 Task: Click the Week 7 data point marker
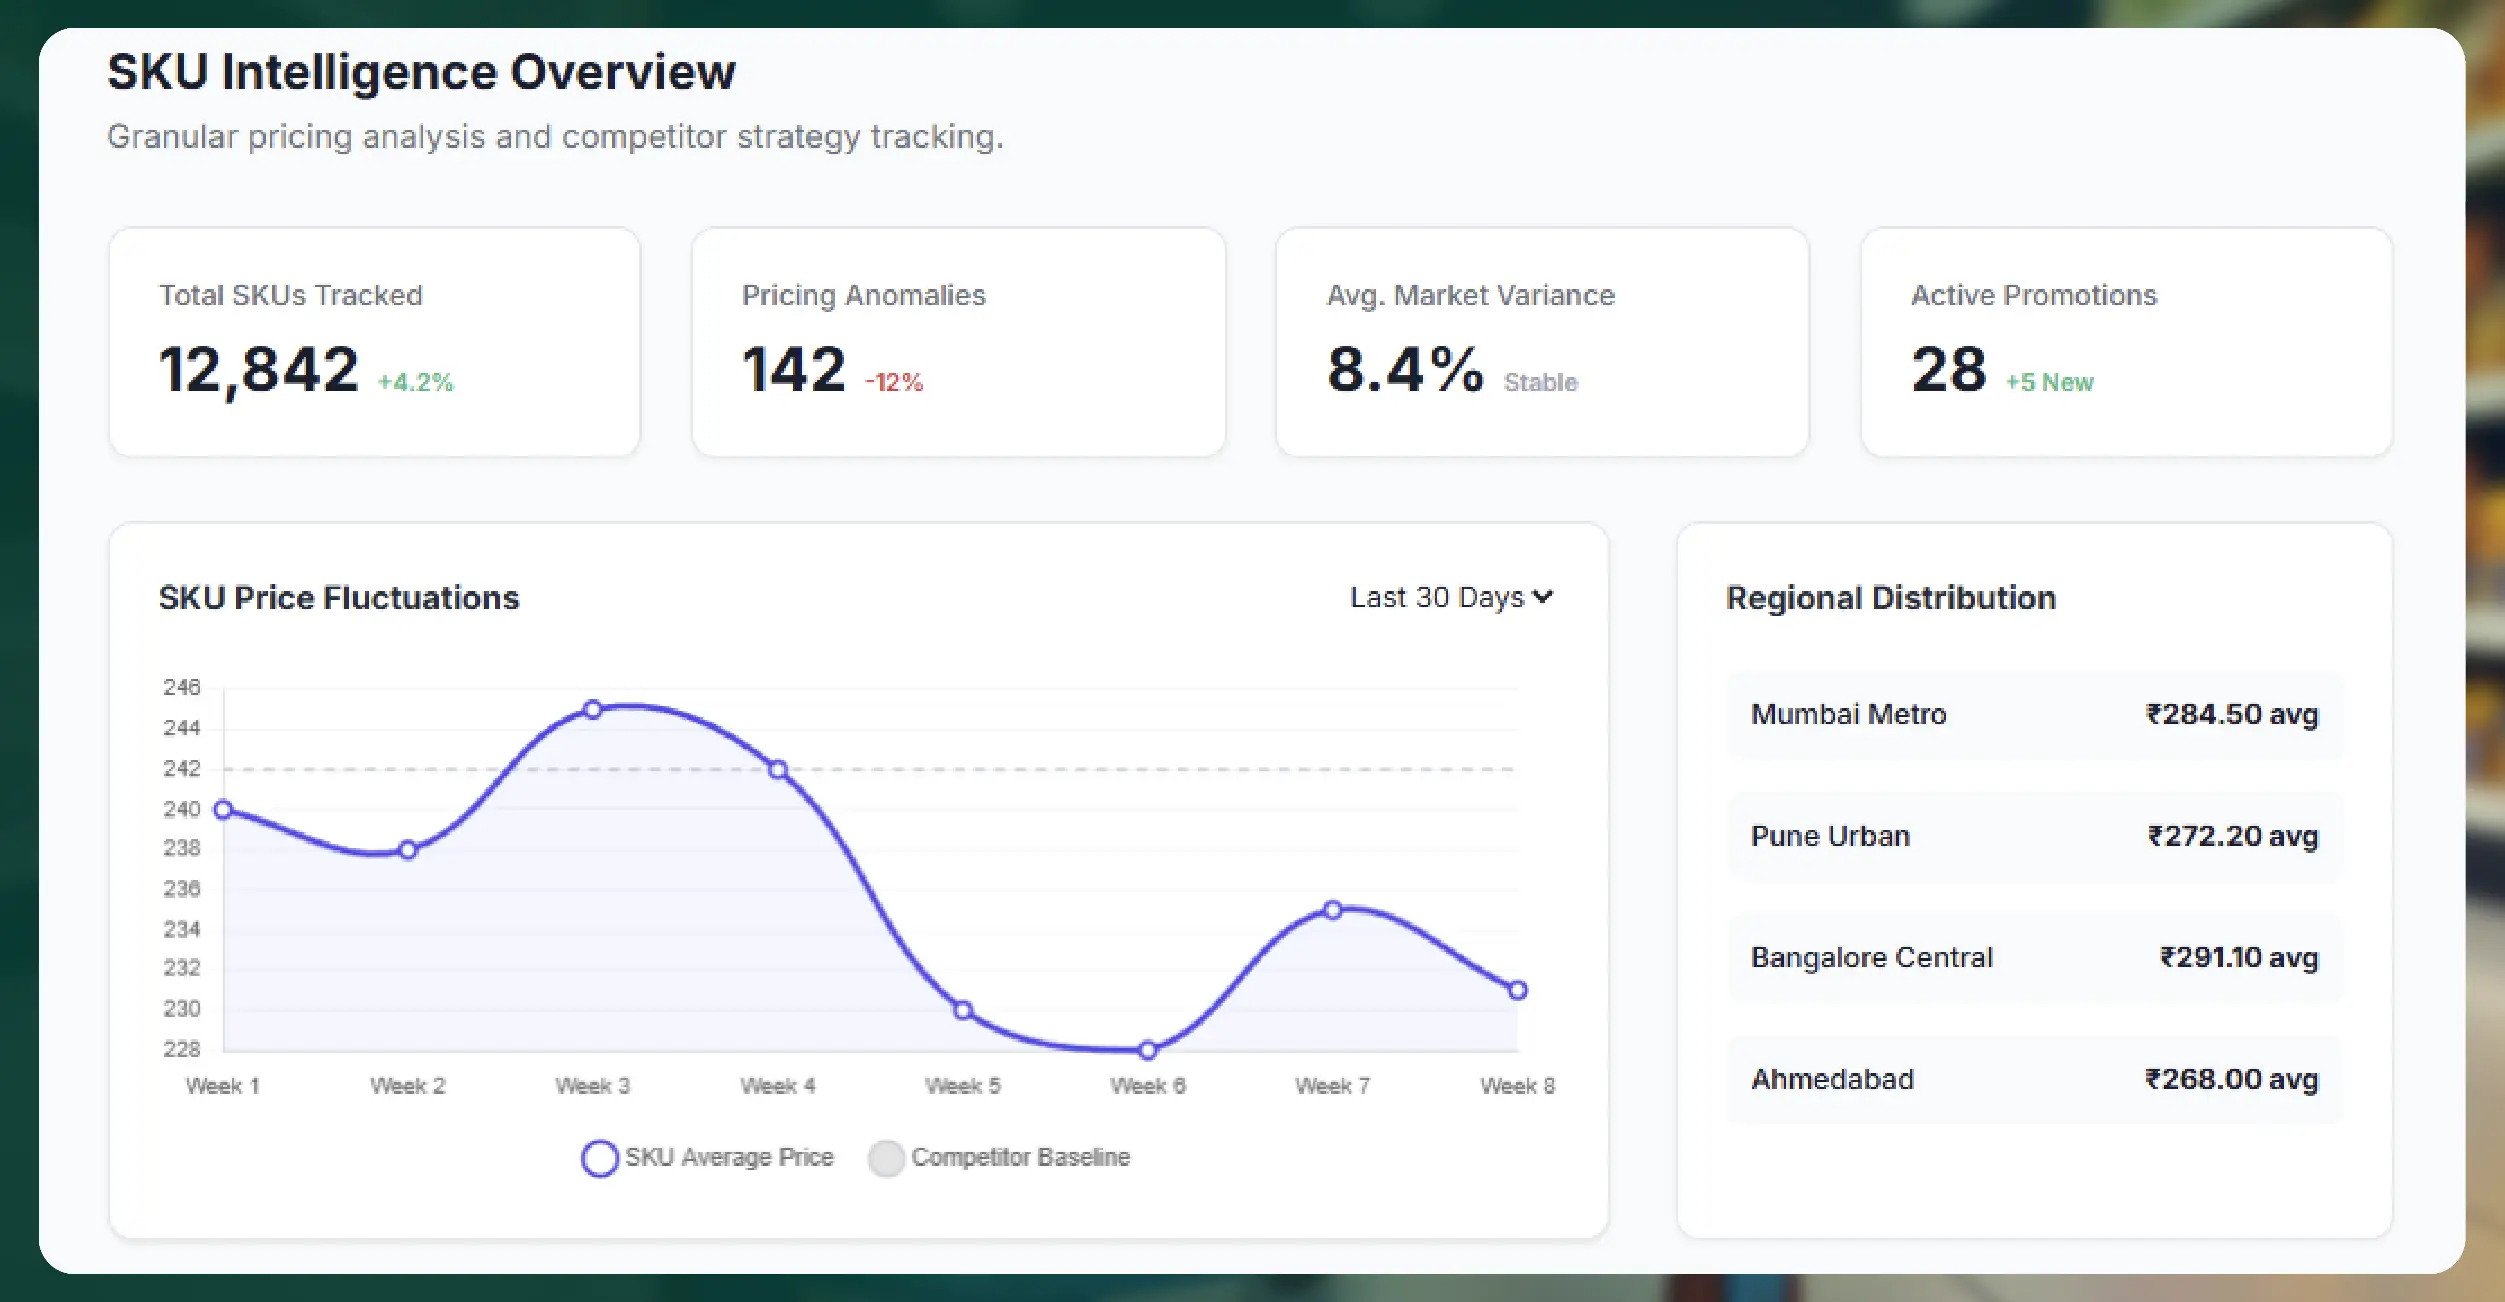[1333, 910]
